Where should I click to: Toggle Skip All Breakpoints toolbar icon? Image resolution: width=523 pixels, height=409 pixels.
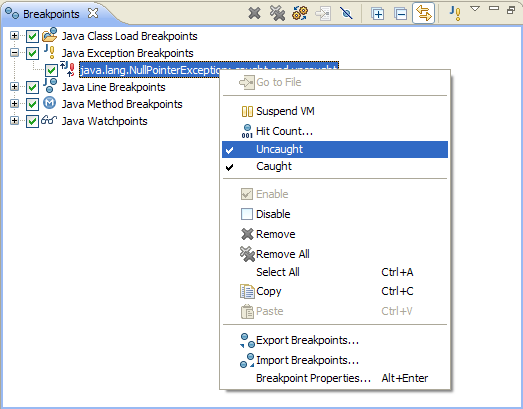click(x=346, y=14)
